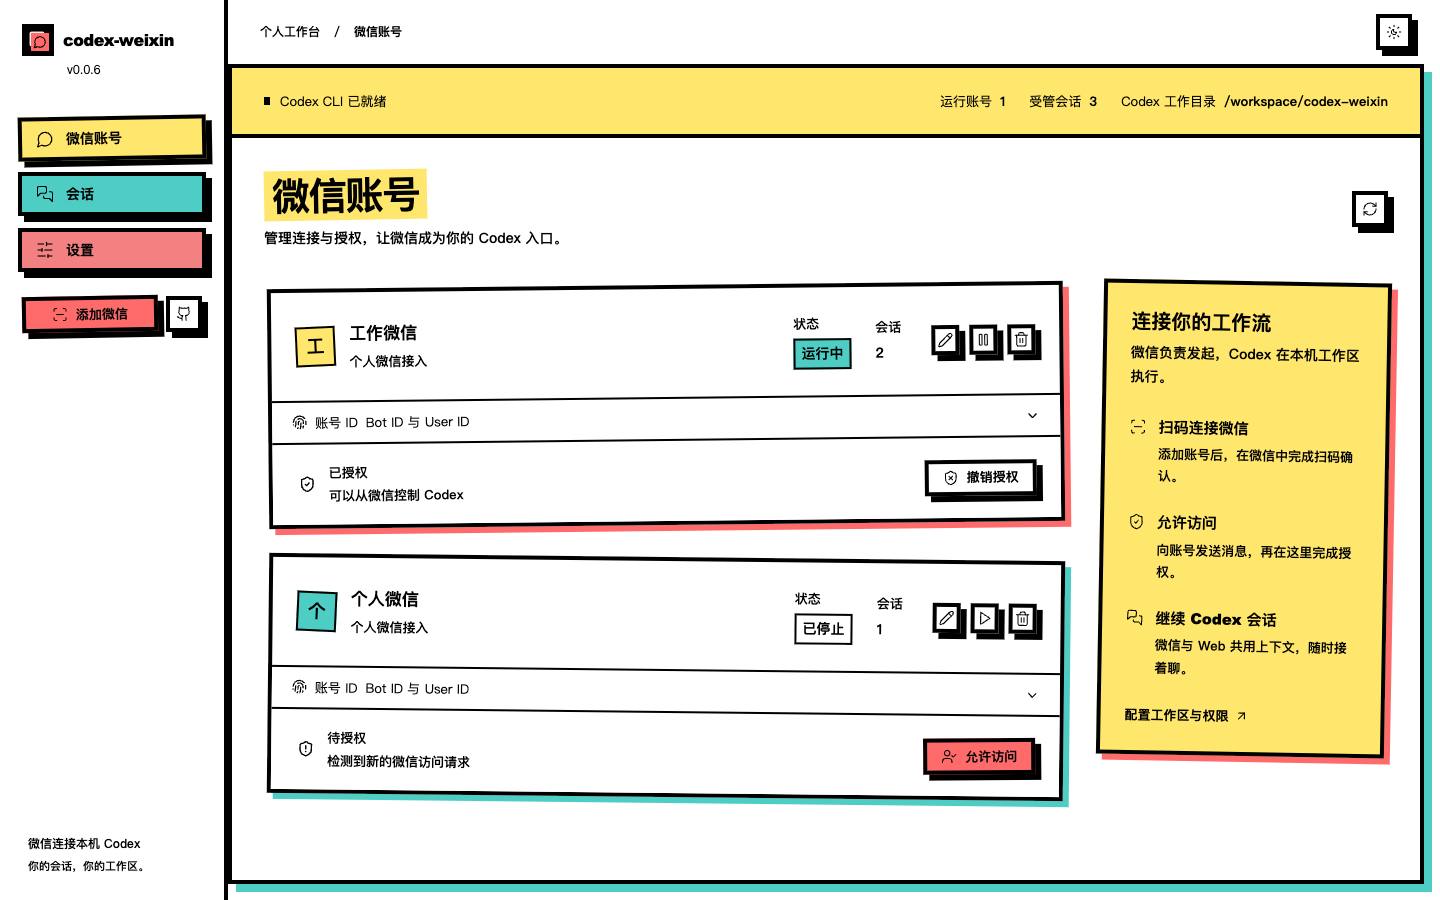Image resolution: width=1440 pixels, height=900 pixels.
Task: Click the 个人微信 account name
Action: [385, 599]
